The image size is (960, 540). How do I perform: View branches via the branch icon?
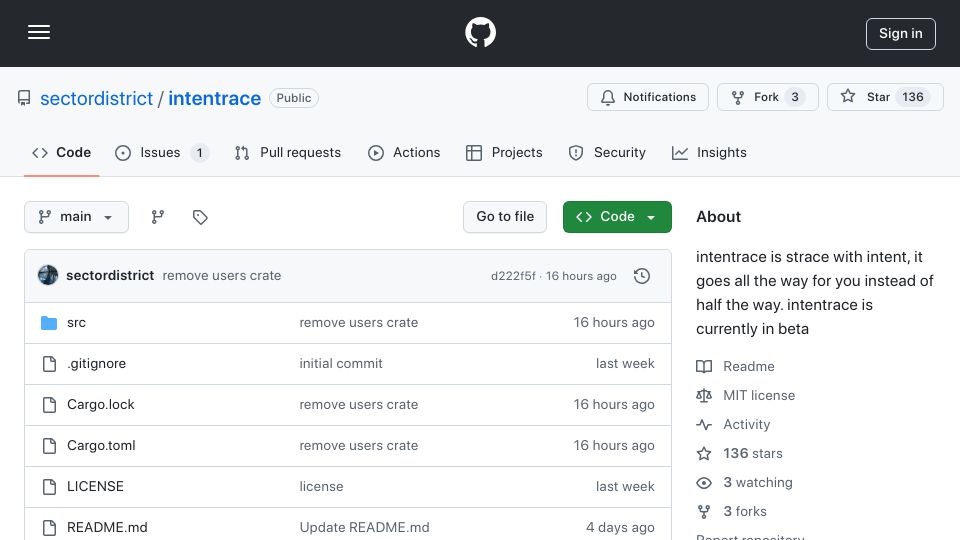pyautogui.click(x=158, y=217)
